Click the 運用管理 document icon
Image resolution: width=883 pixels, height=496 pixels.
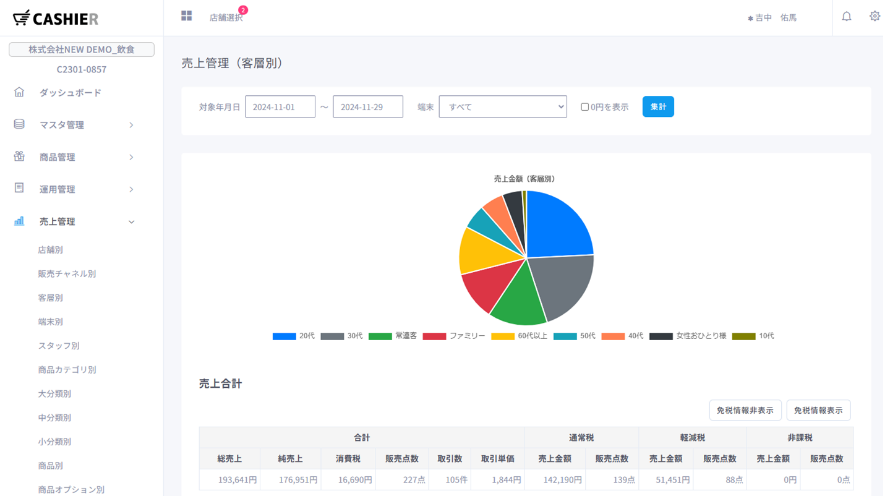coord(19,188)
